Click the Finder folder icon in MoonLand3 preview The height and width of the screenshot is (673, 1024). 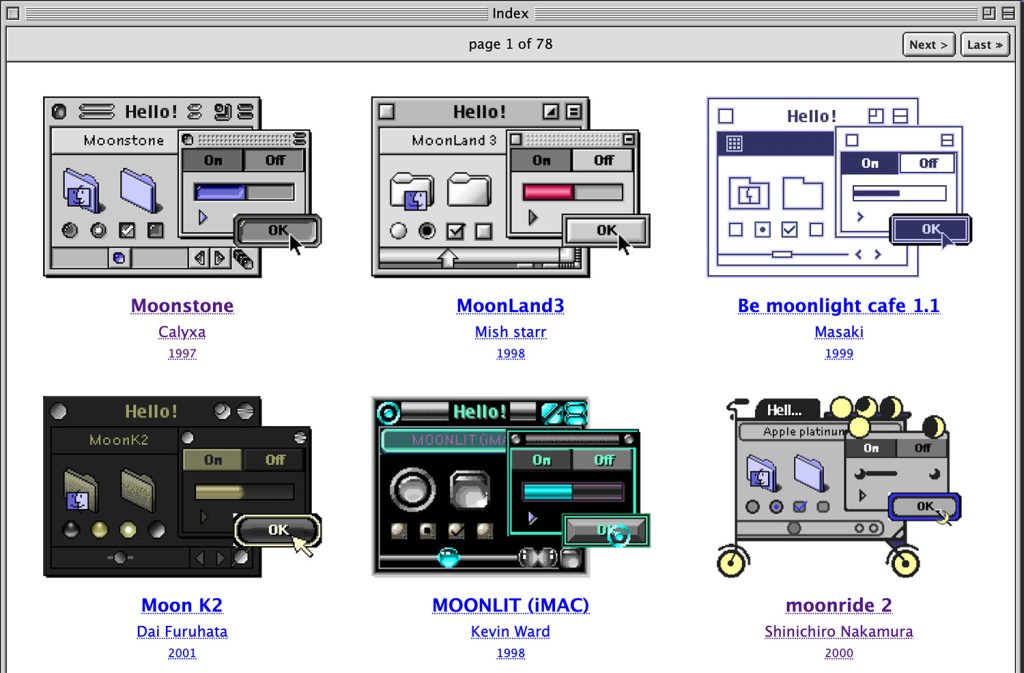(411, 192)
